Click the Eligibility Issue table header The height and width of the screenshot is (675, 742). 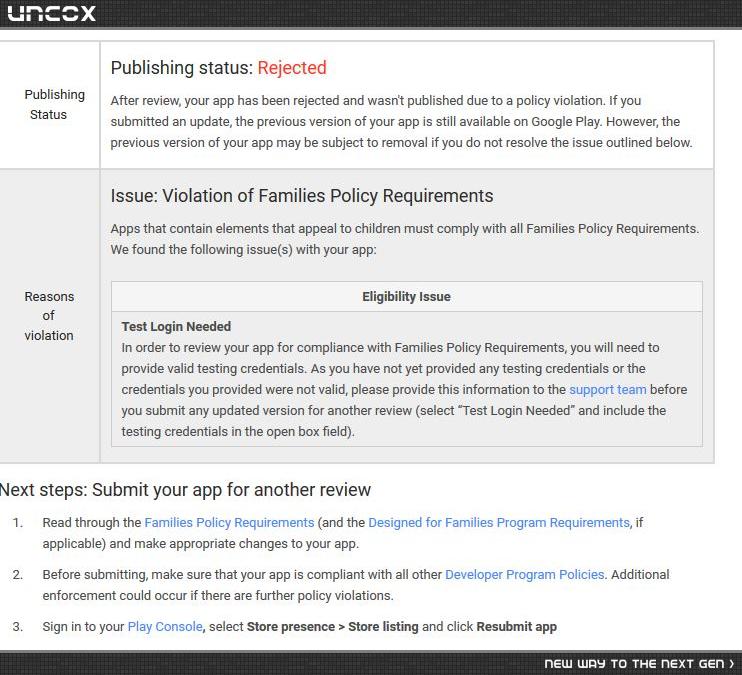(x=406, y=297)
